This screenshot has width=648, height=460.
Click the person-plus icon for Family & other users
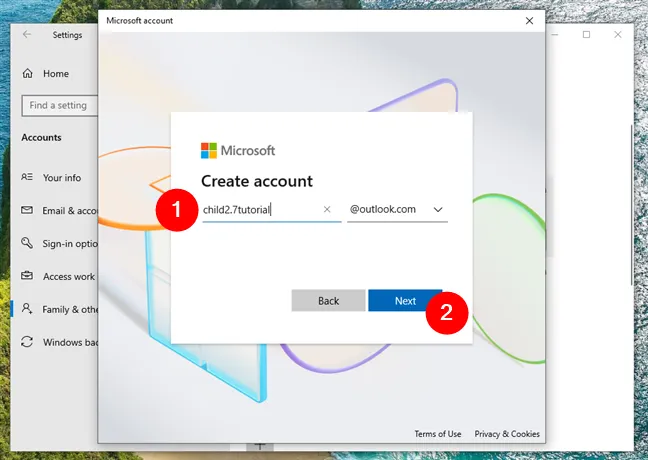click(x=27, y=309)
